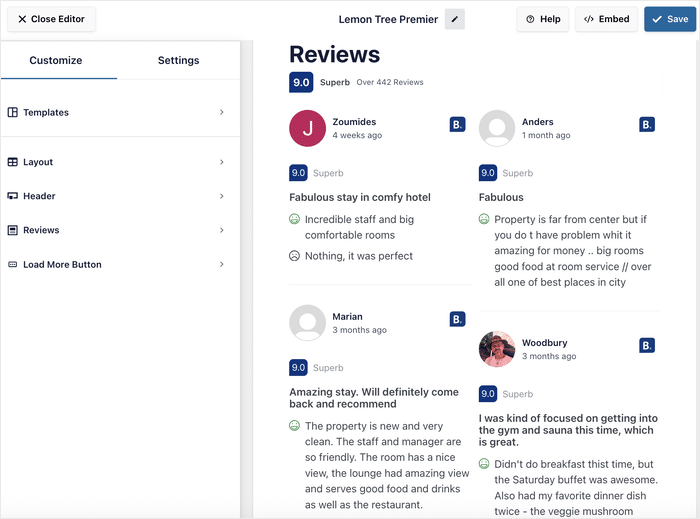Click reviewer name Zoumides

pos(354,122)
